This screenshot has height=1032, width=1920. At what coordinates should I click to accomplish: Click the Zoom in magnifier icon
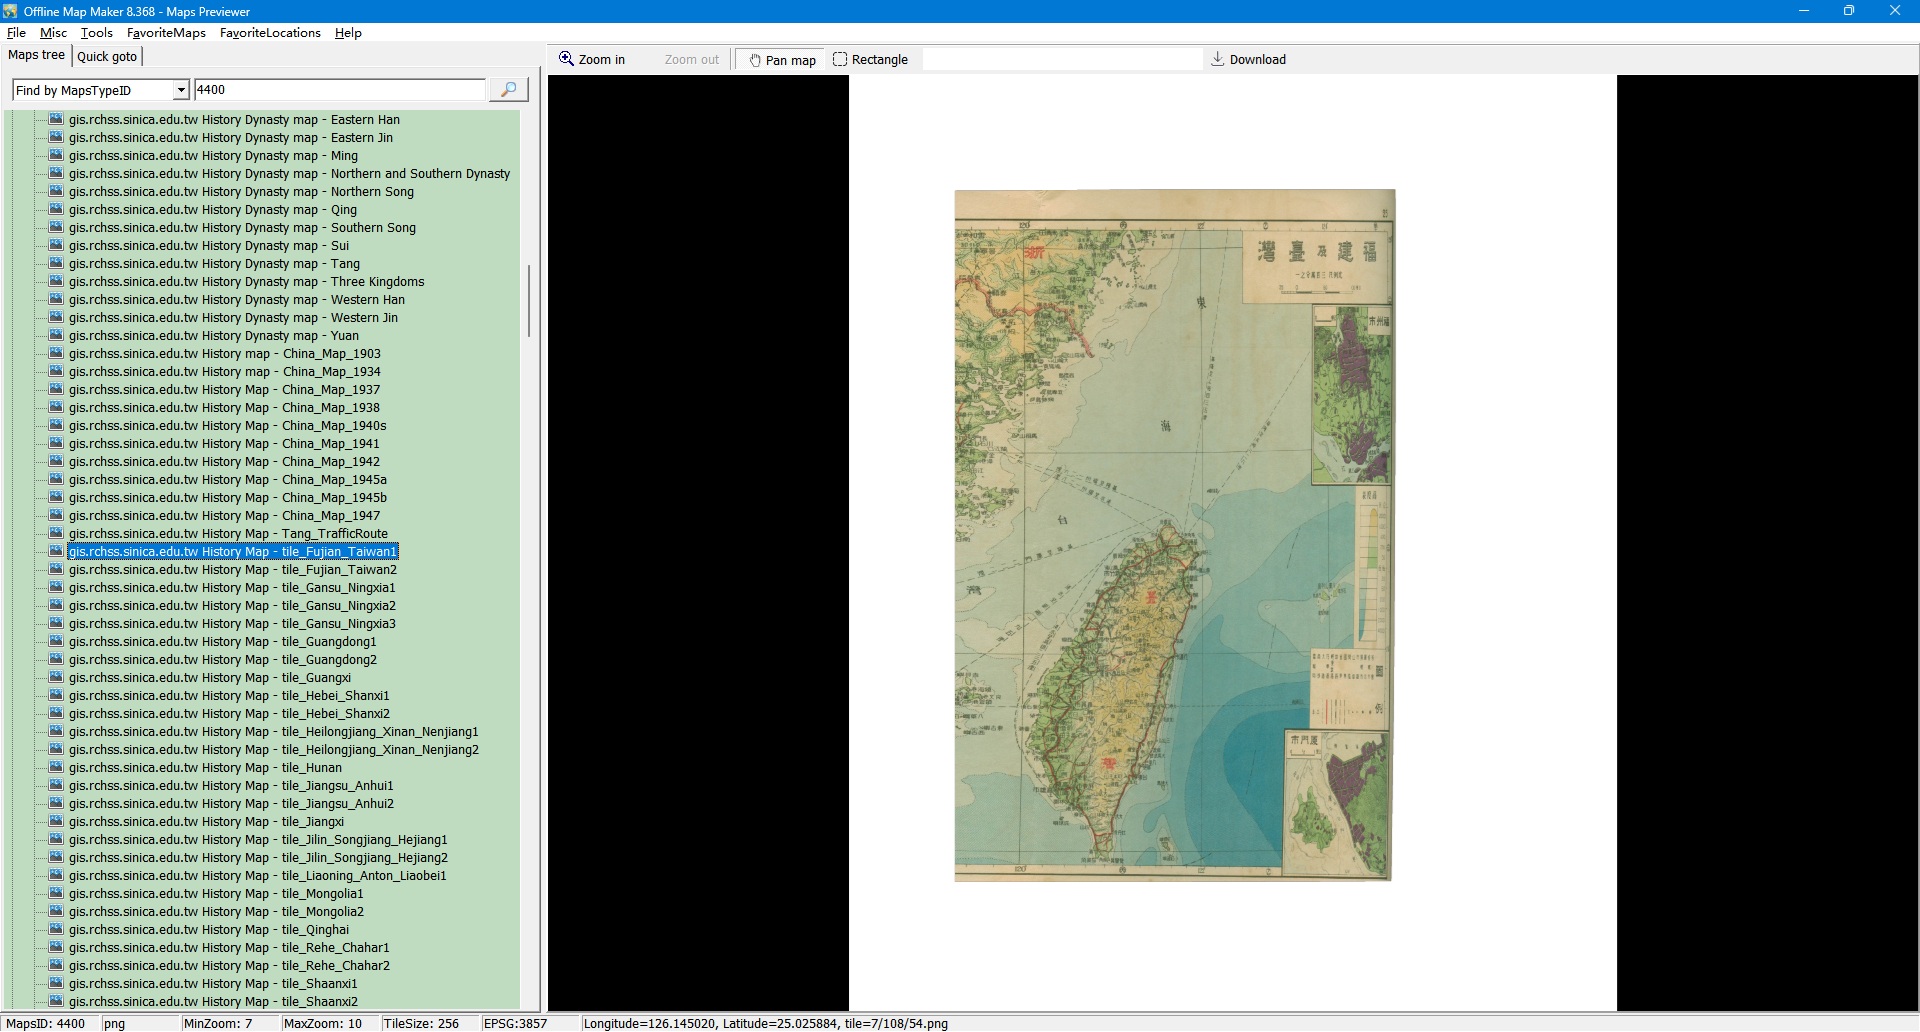coord(566,59)
